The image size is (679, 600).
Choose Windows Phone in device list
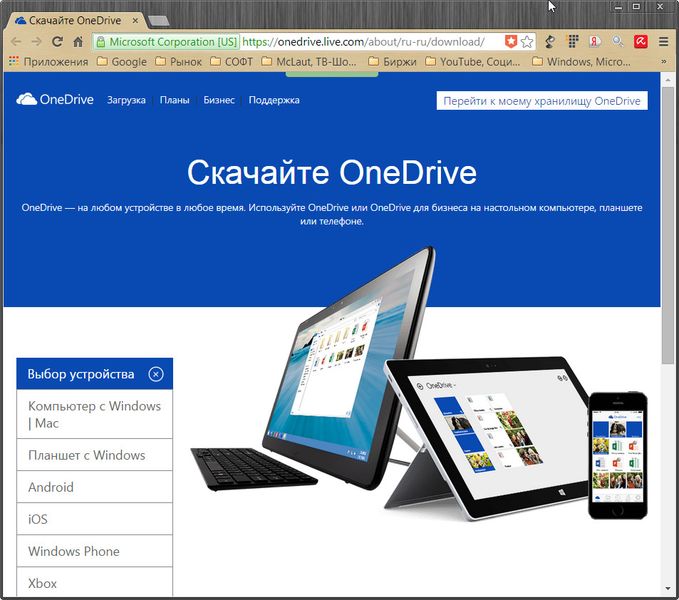[x=94, y=551]
